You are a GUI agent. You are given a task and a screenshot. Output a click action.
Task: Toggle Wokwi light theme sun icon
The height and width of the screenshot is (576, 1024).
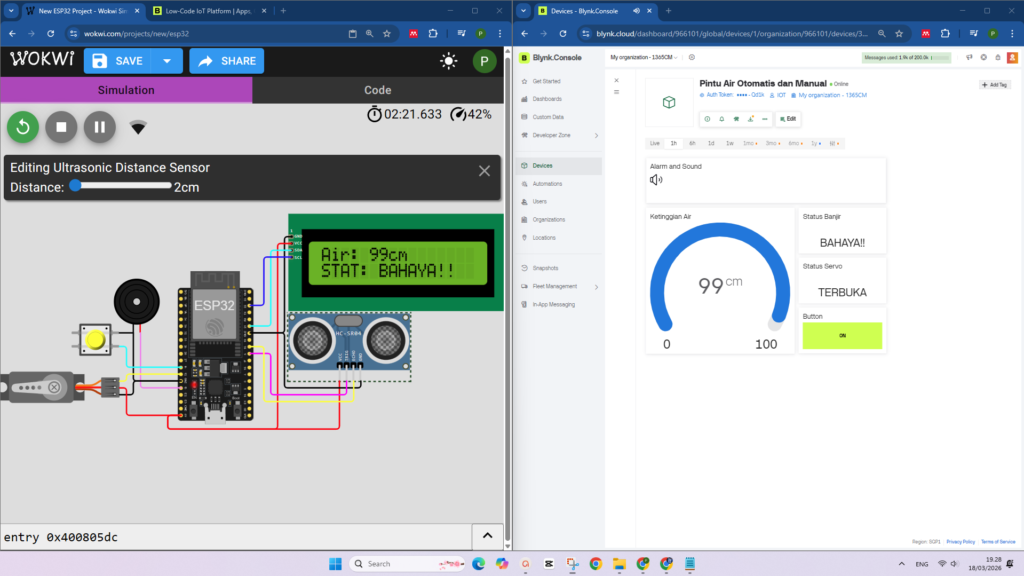(449, 61)
